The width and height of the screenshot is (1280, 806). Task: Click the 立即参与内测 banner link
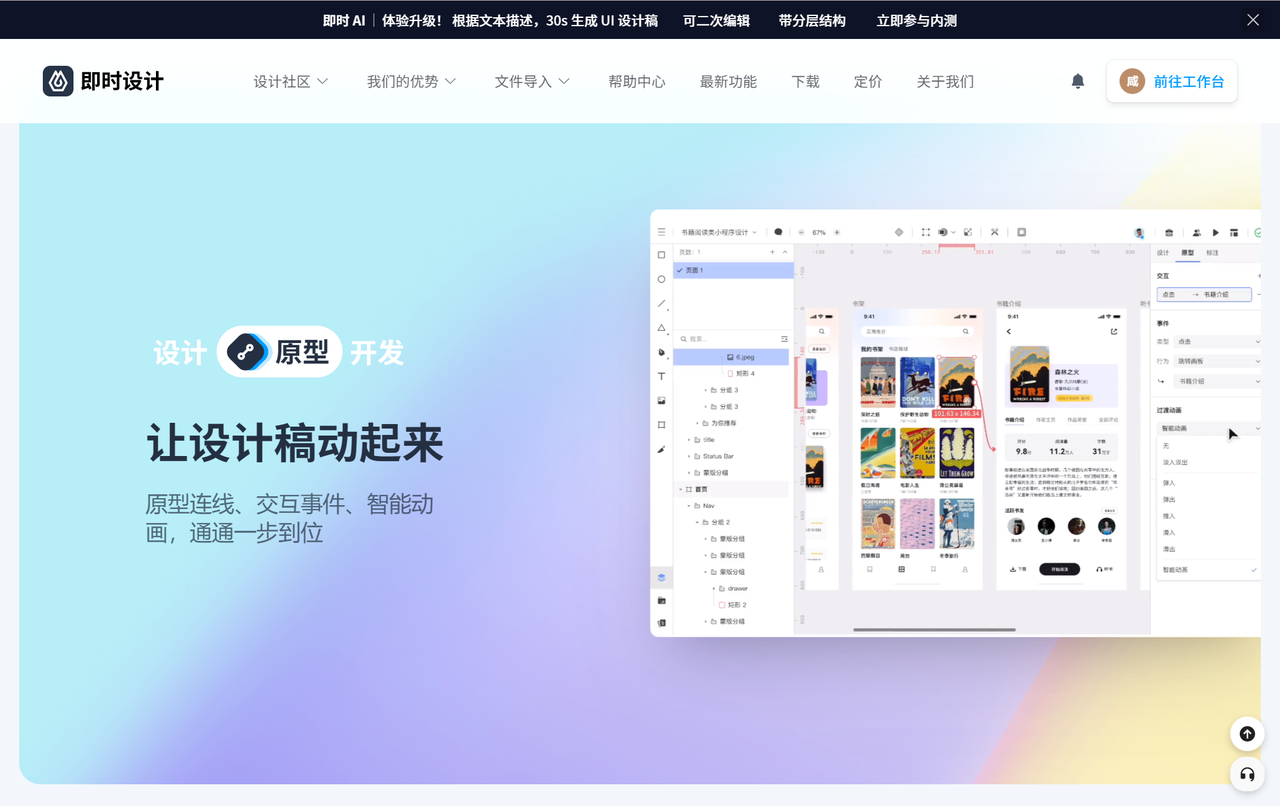916,20
